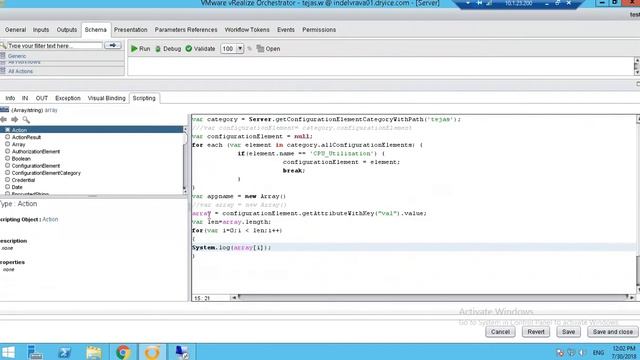Switch to the General tab

pos(16,30)
